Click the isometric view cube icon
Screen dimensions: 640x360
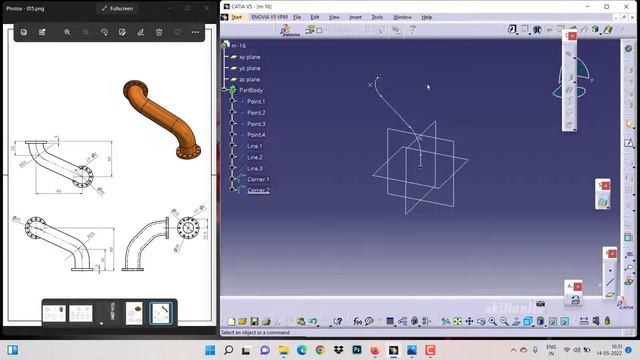[527, 322]
